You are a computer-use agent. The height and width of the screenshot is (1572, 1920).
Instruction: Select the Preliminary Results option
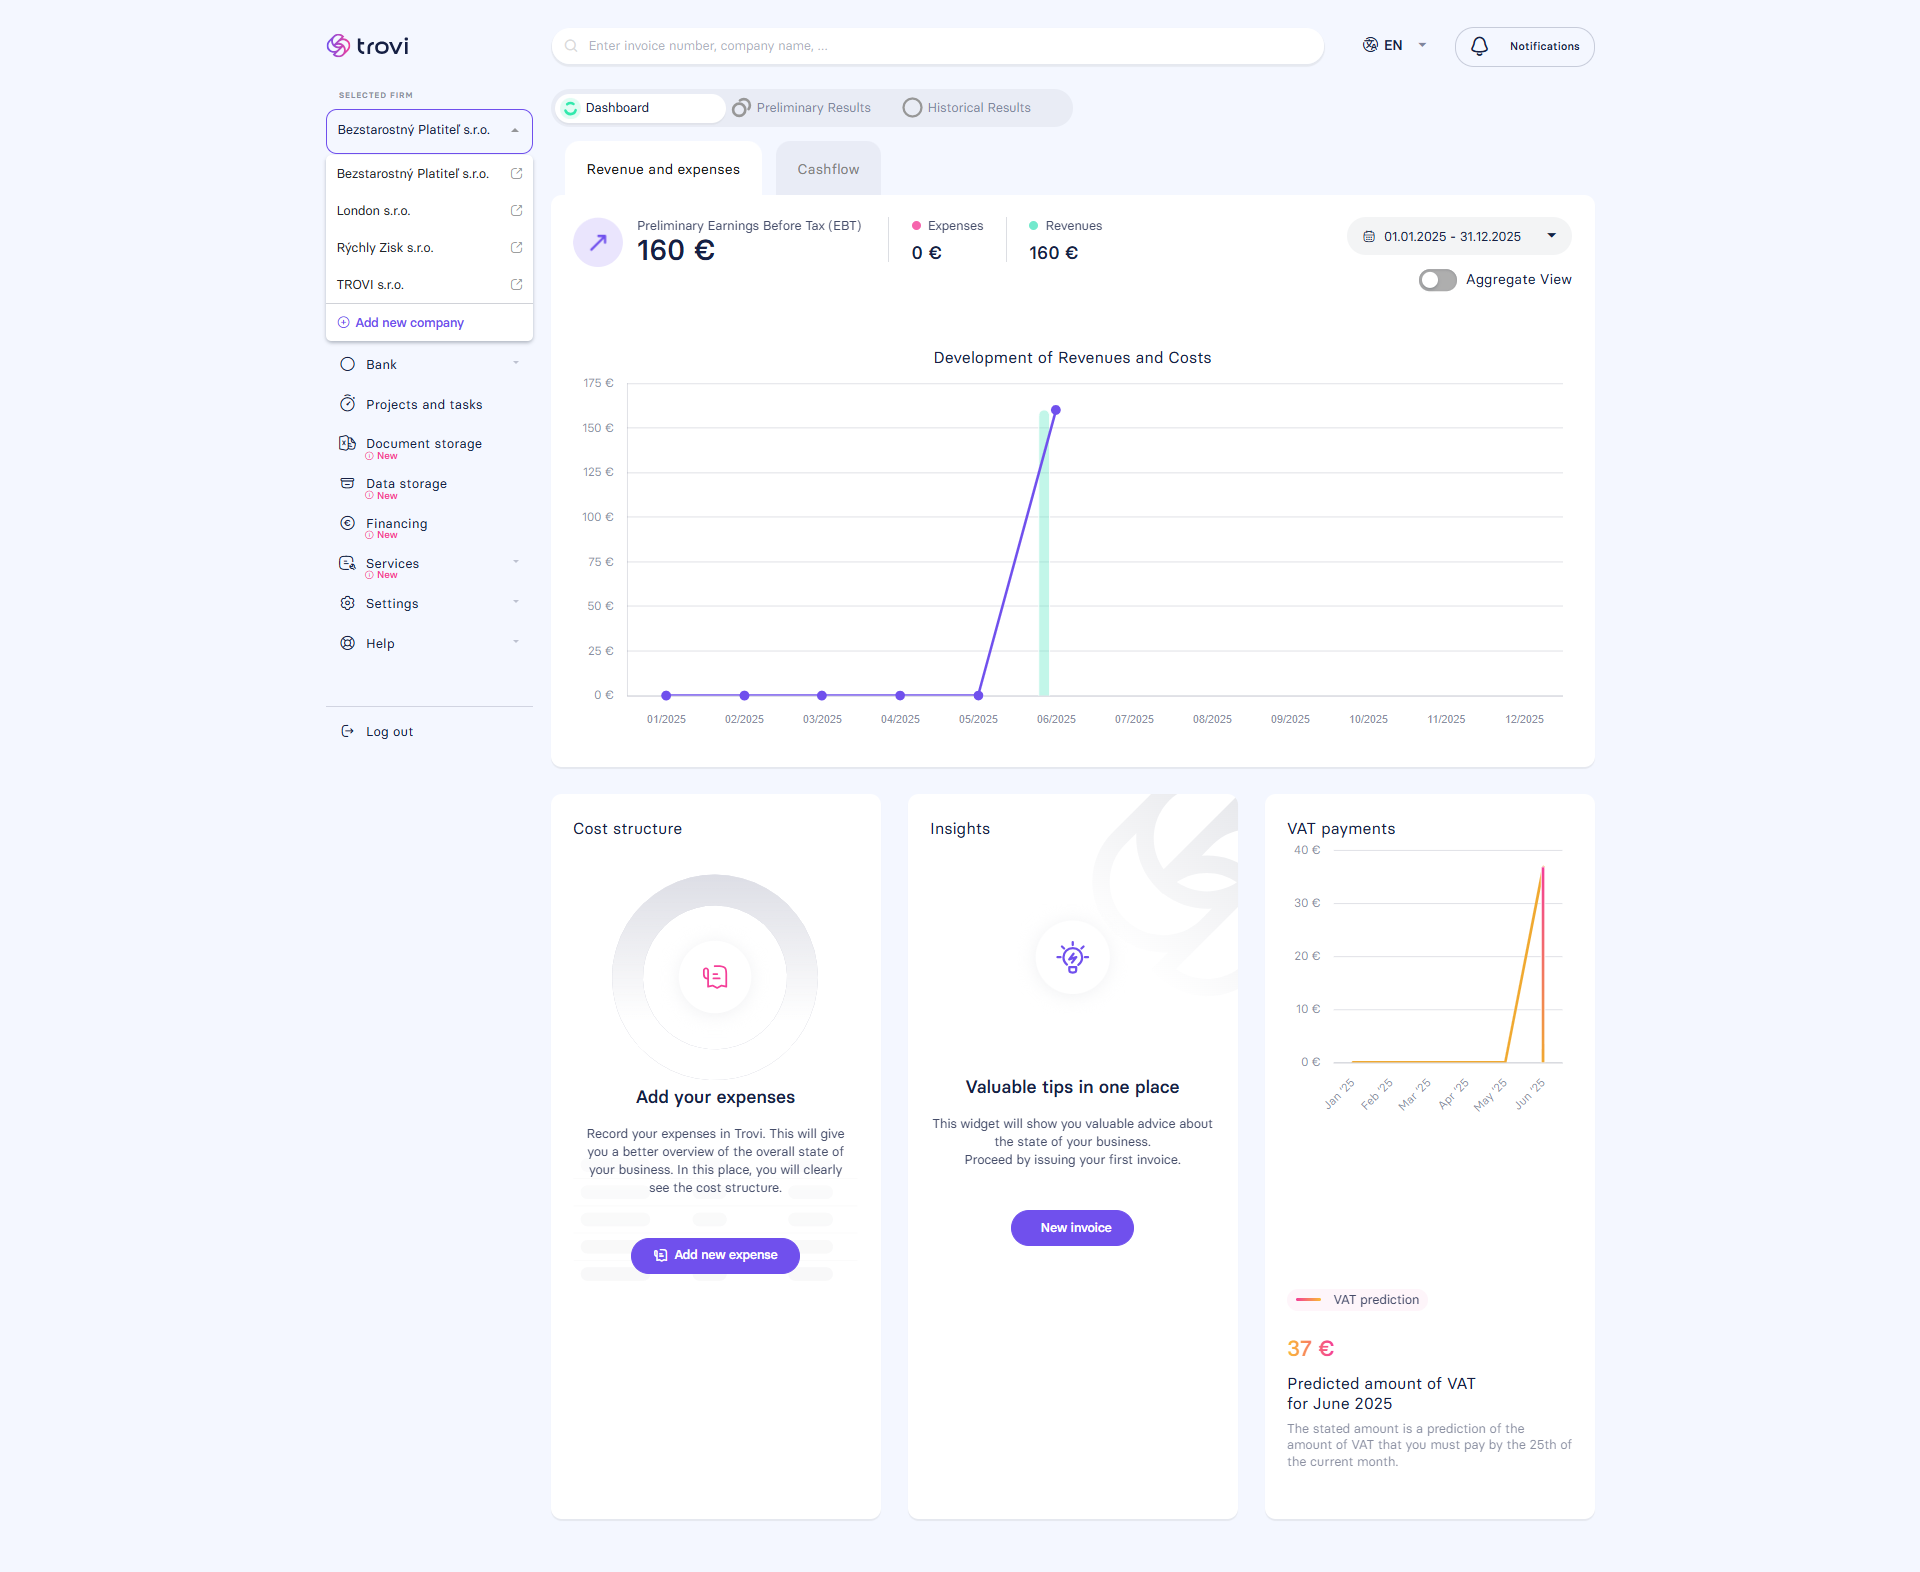pyautogui.click(x=802, y=108)
